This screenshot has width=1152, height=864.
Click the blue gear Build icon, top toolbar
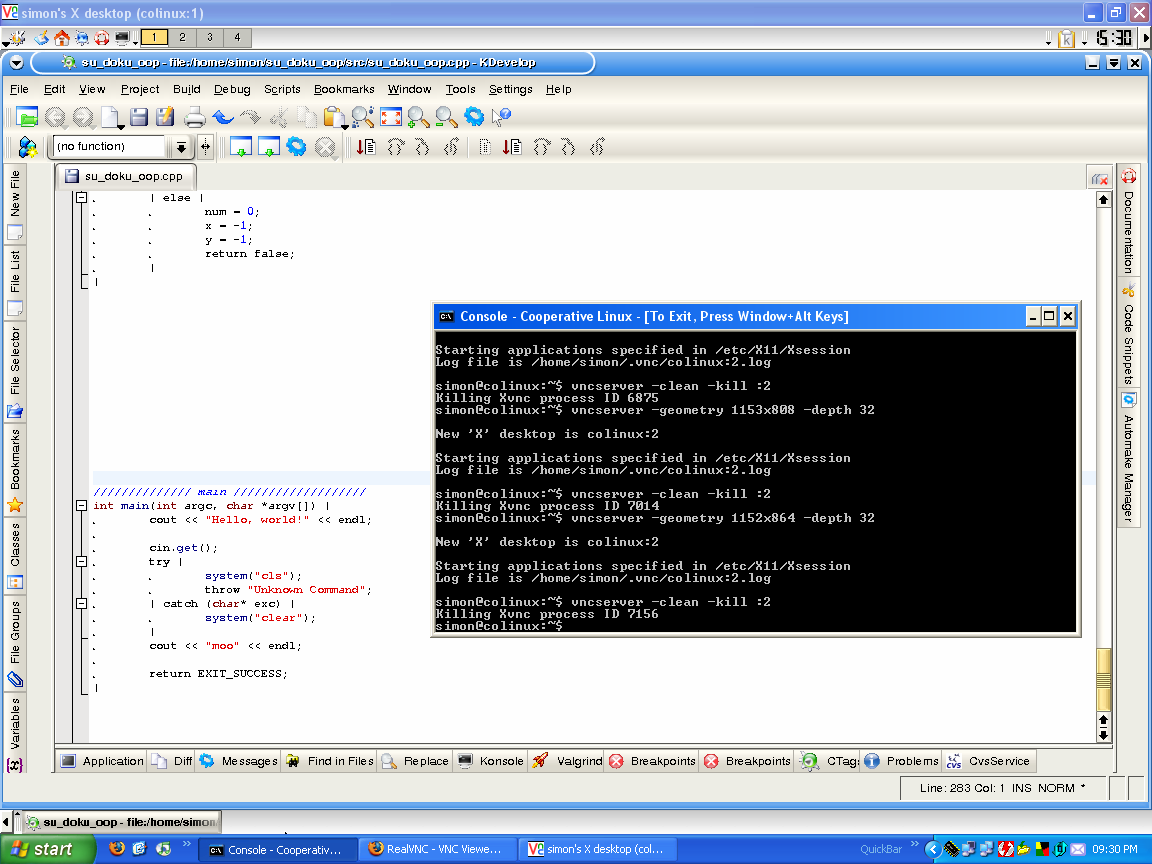(x=474, y=117)
